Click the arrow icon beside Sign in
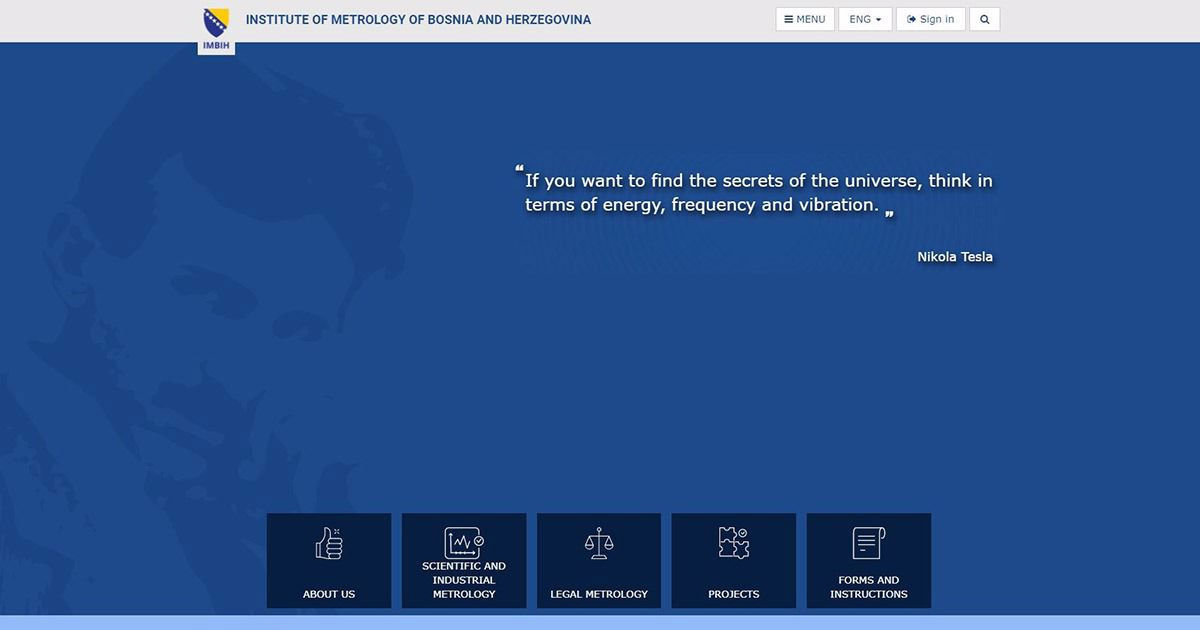The width and height of the screenshot is (1200, 630). (x=911, y=19)
